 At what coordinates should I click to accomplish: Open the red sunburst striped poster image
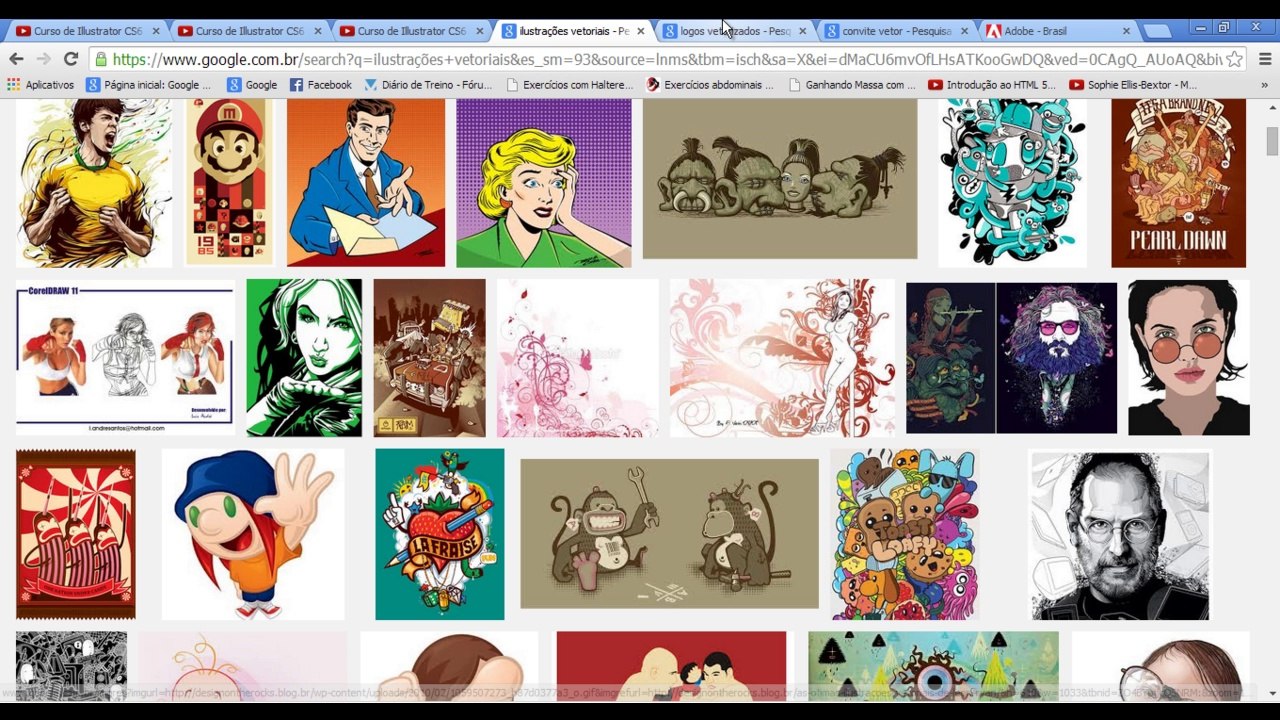(x=76, y=534)
